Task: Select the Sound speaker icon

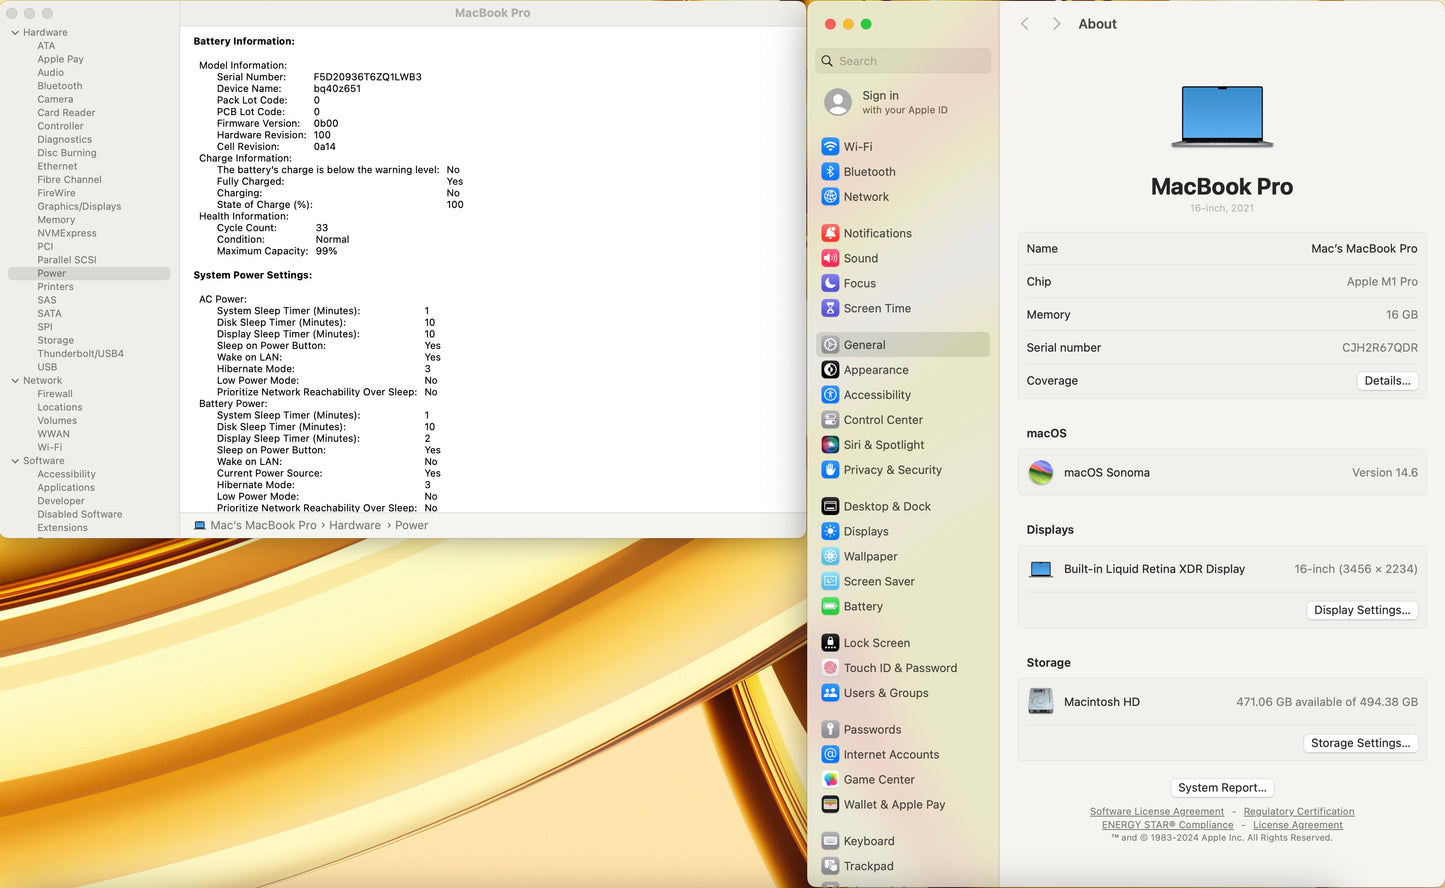Action: point(830,258)
